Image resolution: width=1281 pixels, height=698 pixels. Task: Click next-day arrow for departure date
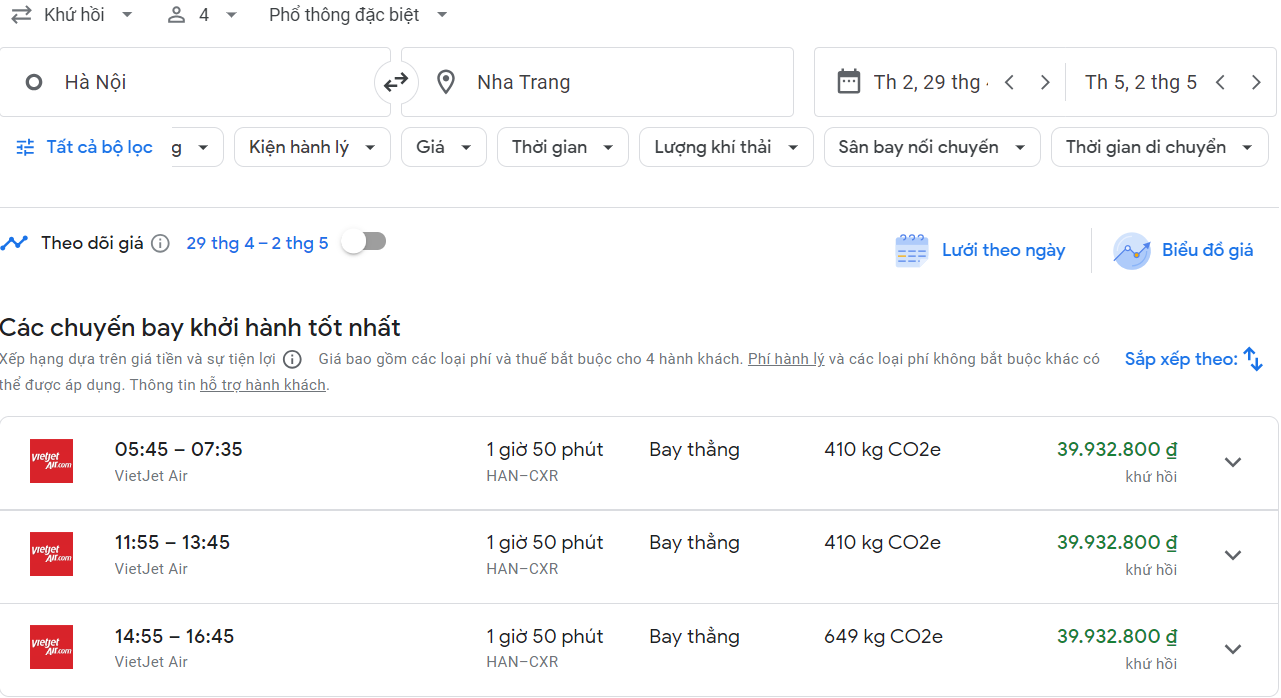(x=1045, y=83)
